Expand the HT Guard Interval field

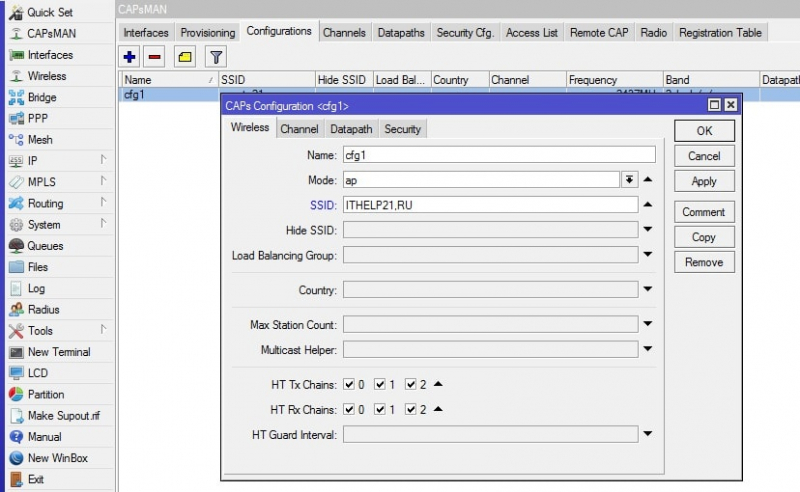coord(648,434)
